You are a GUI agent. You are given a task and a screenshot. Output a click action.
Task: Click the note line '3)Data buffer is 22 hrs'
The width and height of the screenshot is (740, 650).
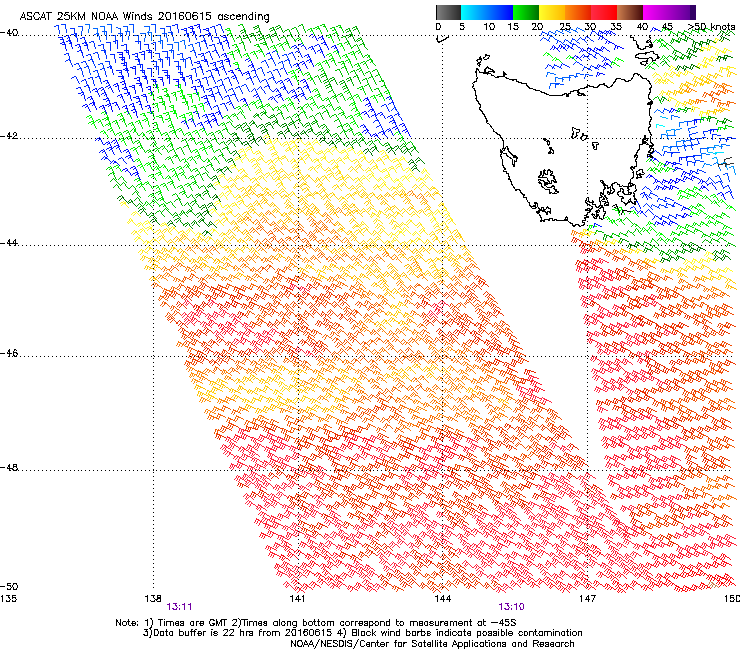pos(362,633)
